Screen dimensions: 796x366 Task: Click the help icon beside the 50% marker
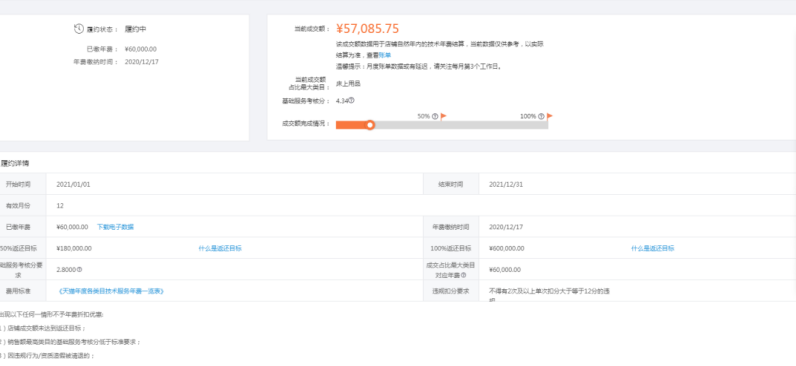point(435,116)
